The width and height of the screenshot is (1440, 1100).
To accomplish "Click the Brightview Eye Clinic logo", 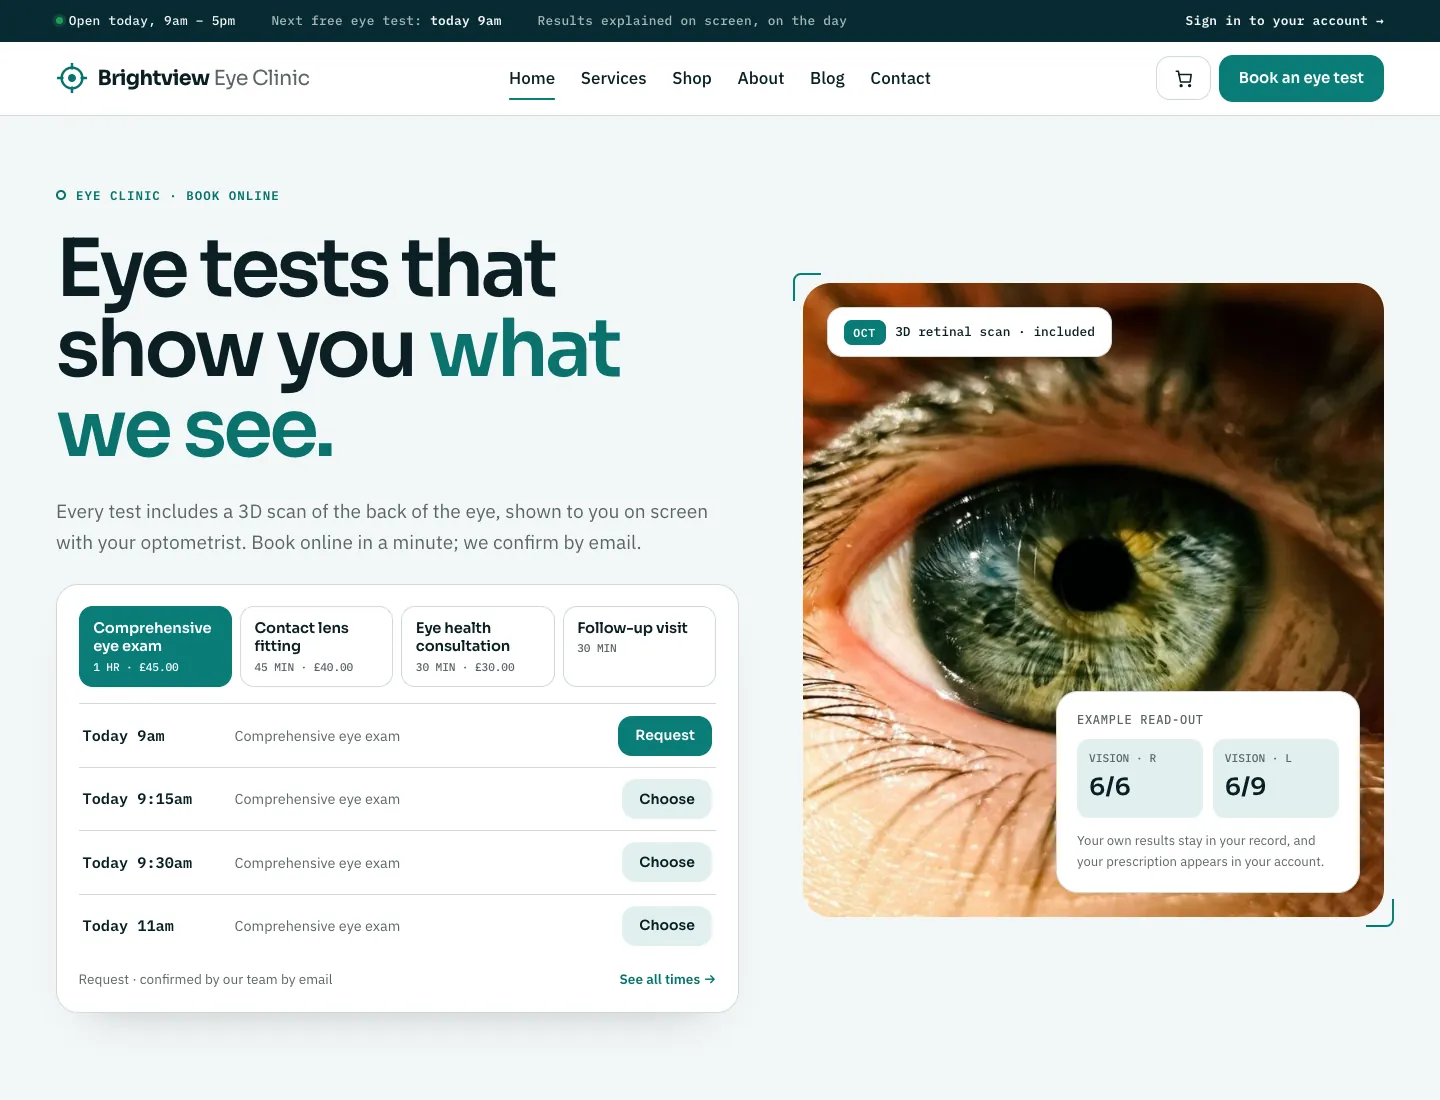I will [183, 78].
